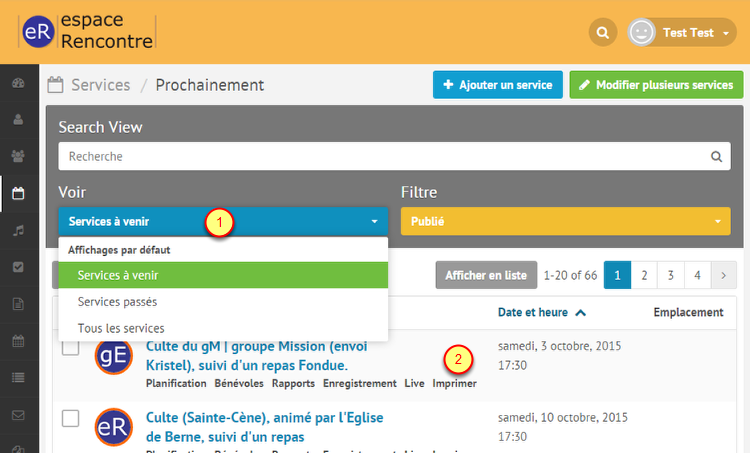Click the Services breadcrumb link
The height and width of the screenshot is (453, 750).
coord(100,85)
